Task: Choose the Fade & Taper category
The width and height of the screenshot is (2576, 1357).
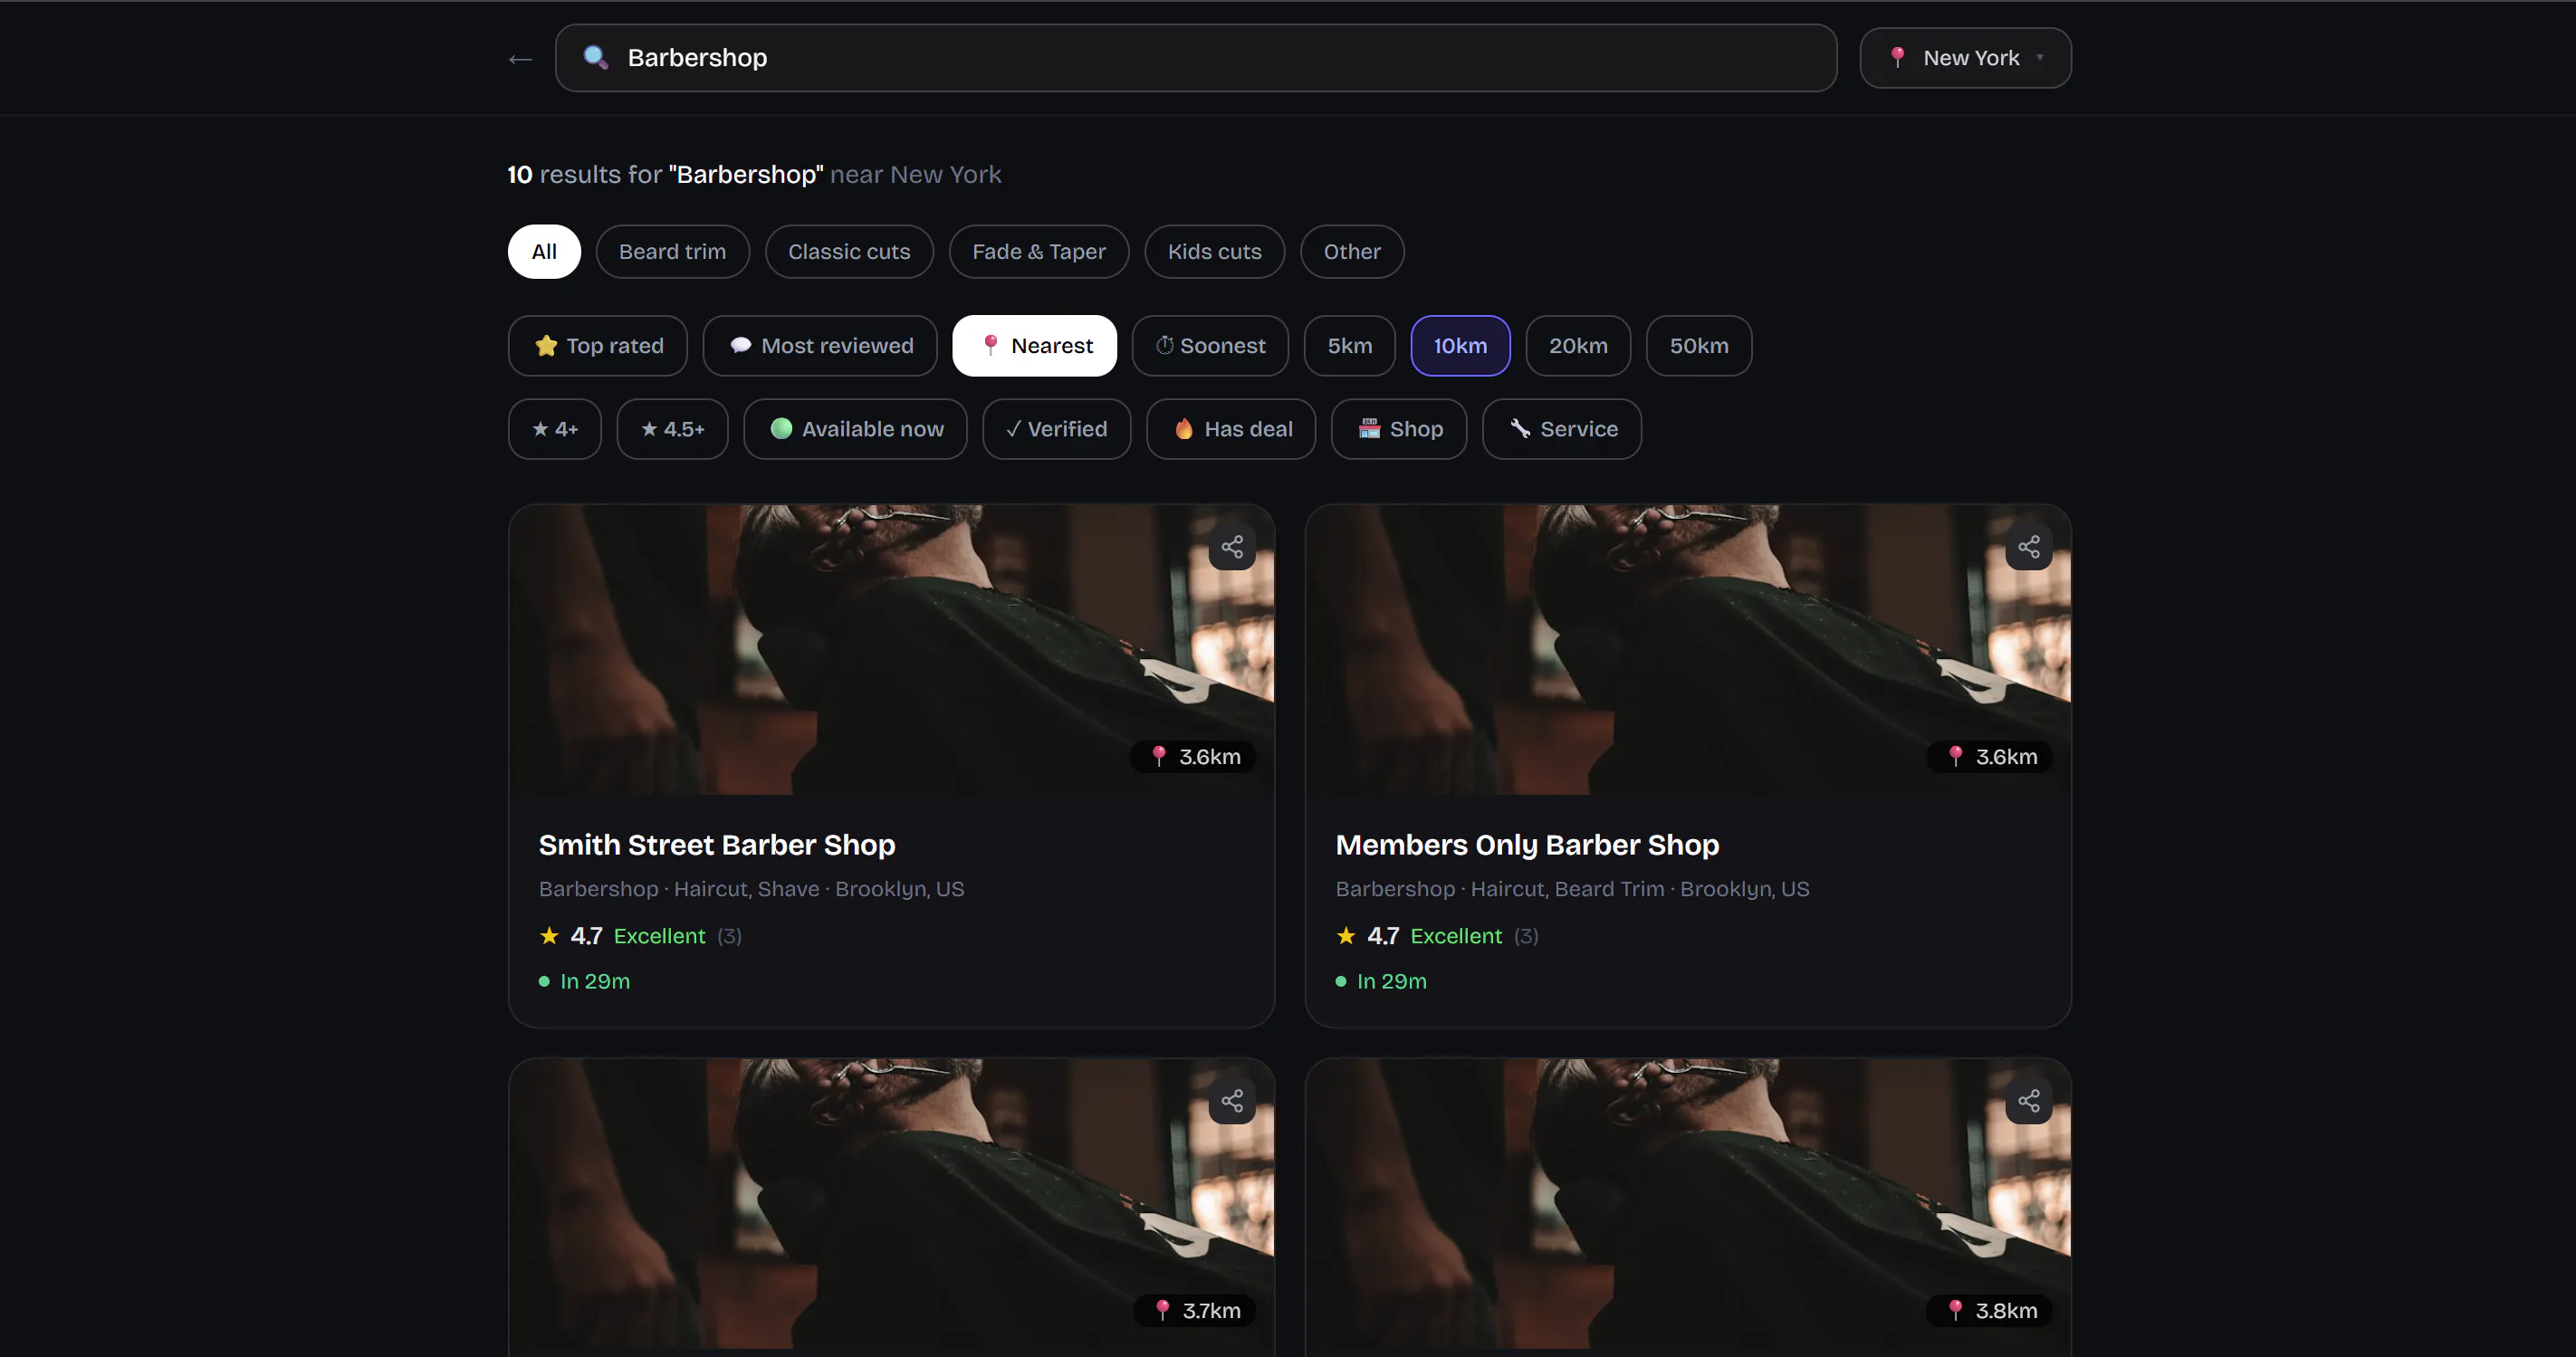Action: 1039,252
